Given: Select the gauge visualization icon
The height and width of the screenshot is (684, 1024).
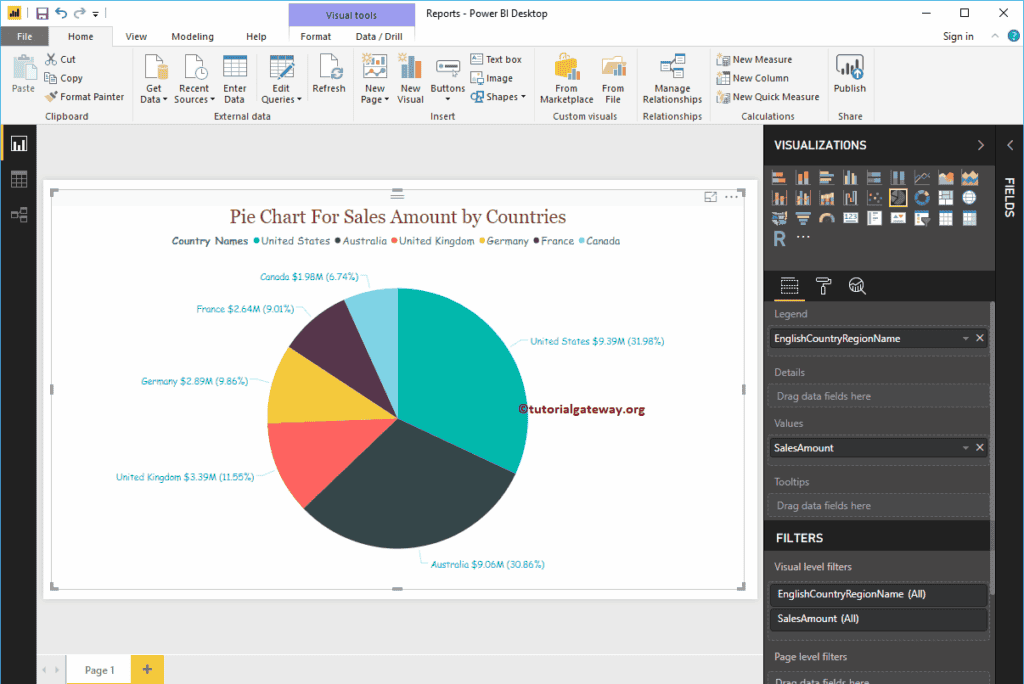Looking at the screenshot, I should 825,216.
